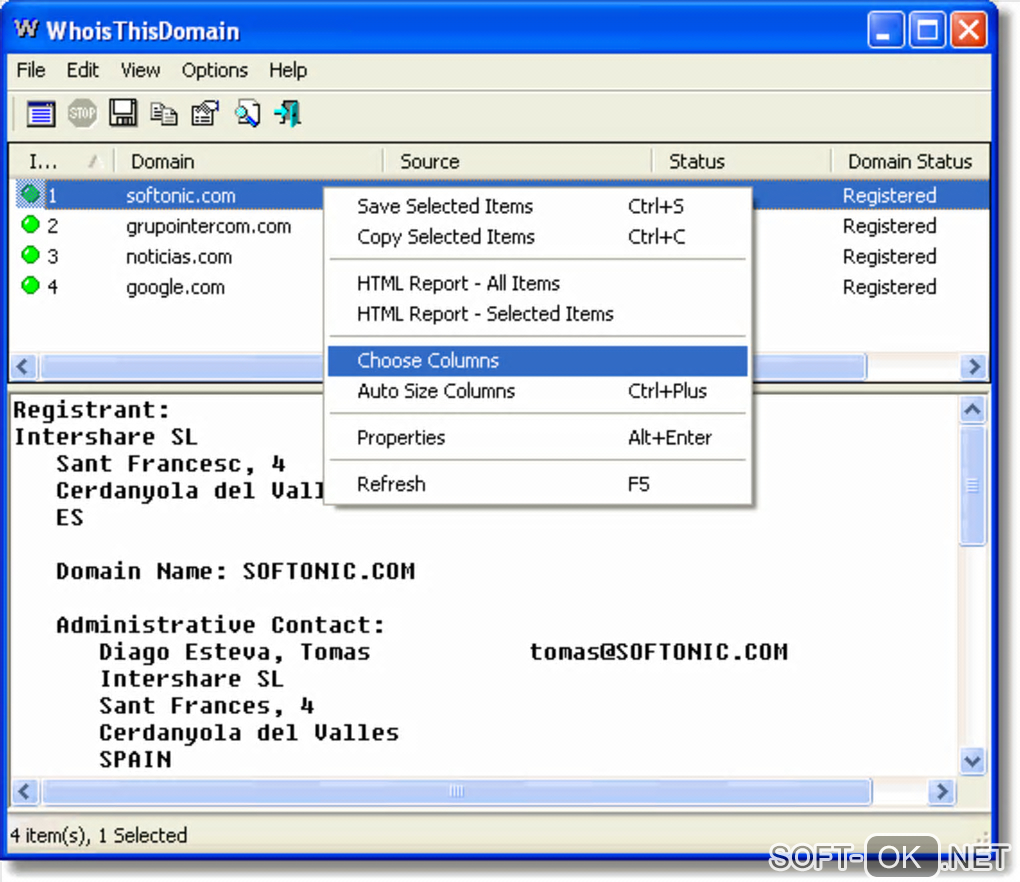Close the WhoisThisDomain window
The width and height of the screenshot is (1020, 882).
coord(969,29)
